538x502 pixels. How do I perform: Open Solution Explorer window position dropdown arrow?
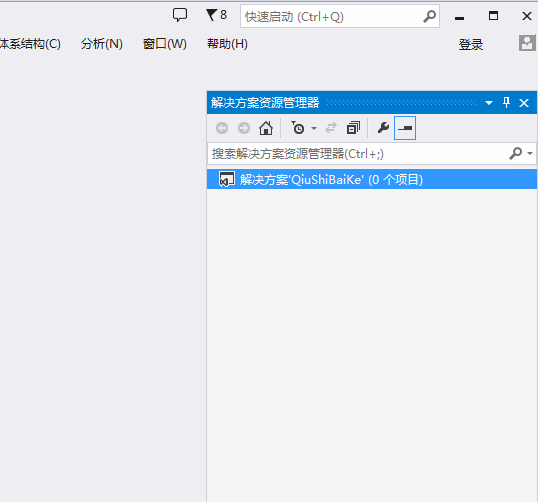point(489,103)
